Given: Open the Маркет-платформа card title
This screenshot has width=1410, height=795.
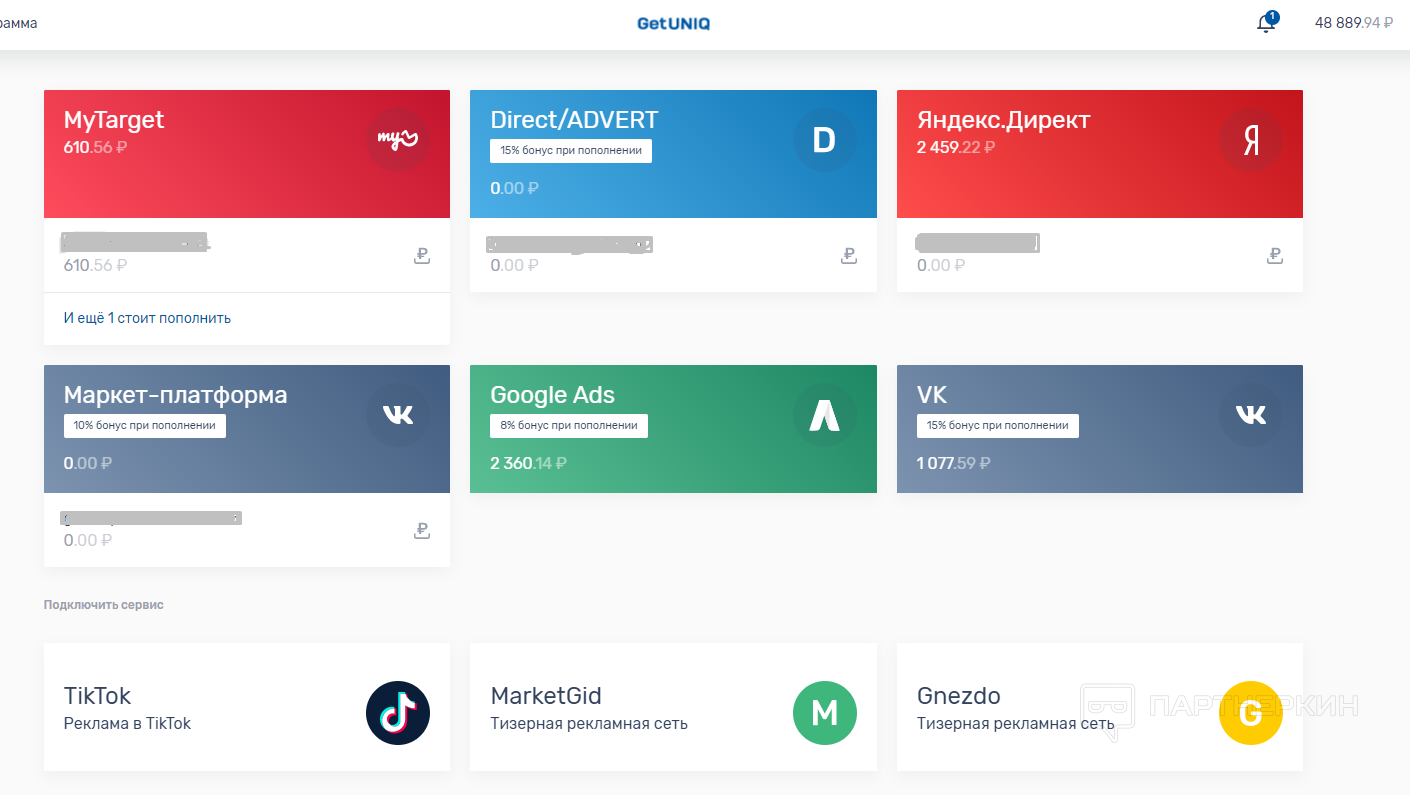Looking at the screenshot, I should tap(175, 395).
